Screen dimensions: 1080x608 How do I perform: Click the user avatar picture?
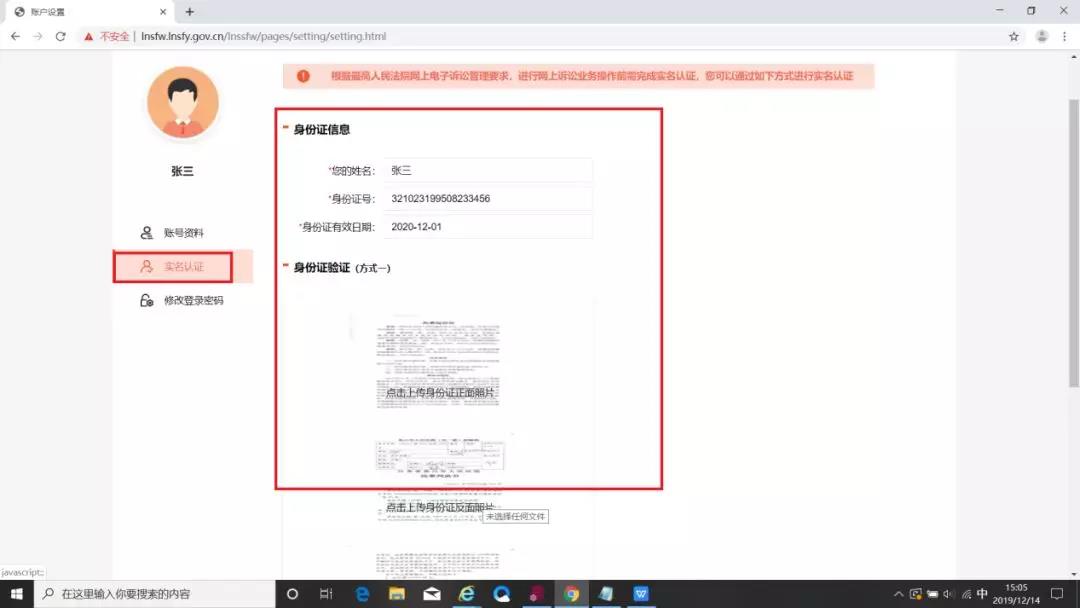pyautogui.click(x=183, y=103)
